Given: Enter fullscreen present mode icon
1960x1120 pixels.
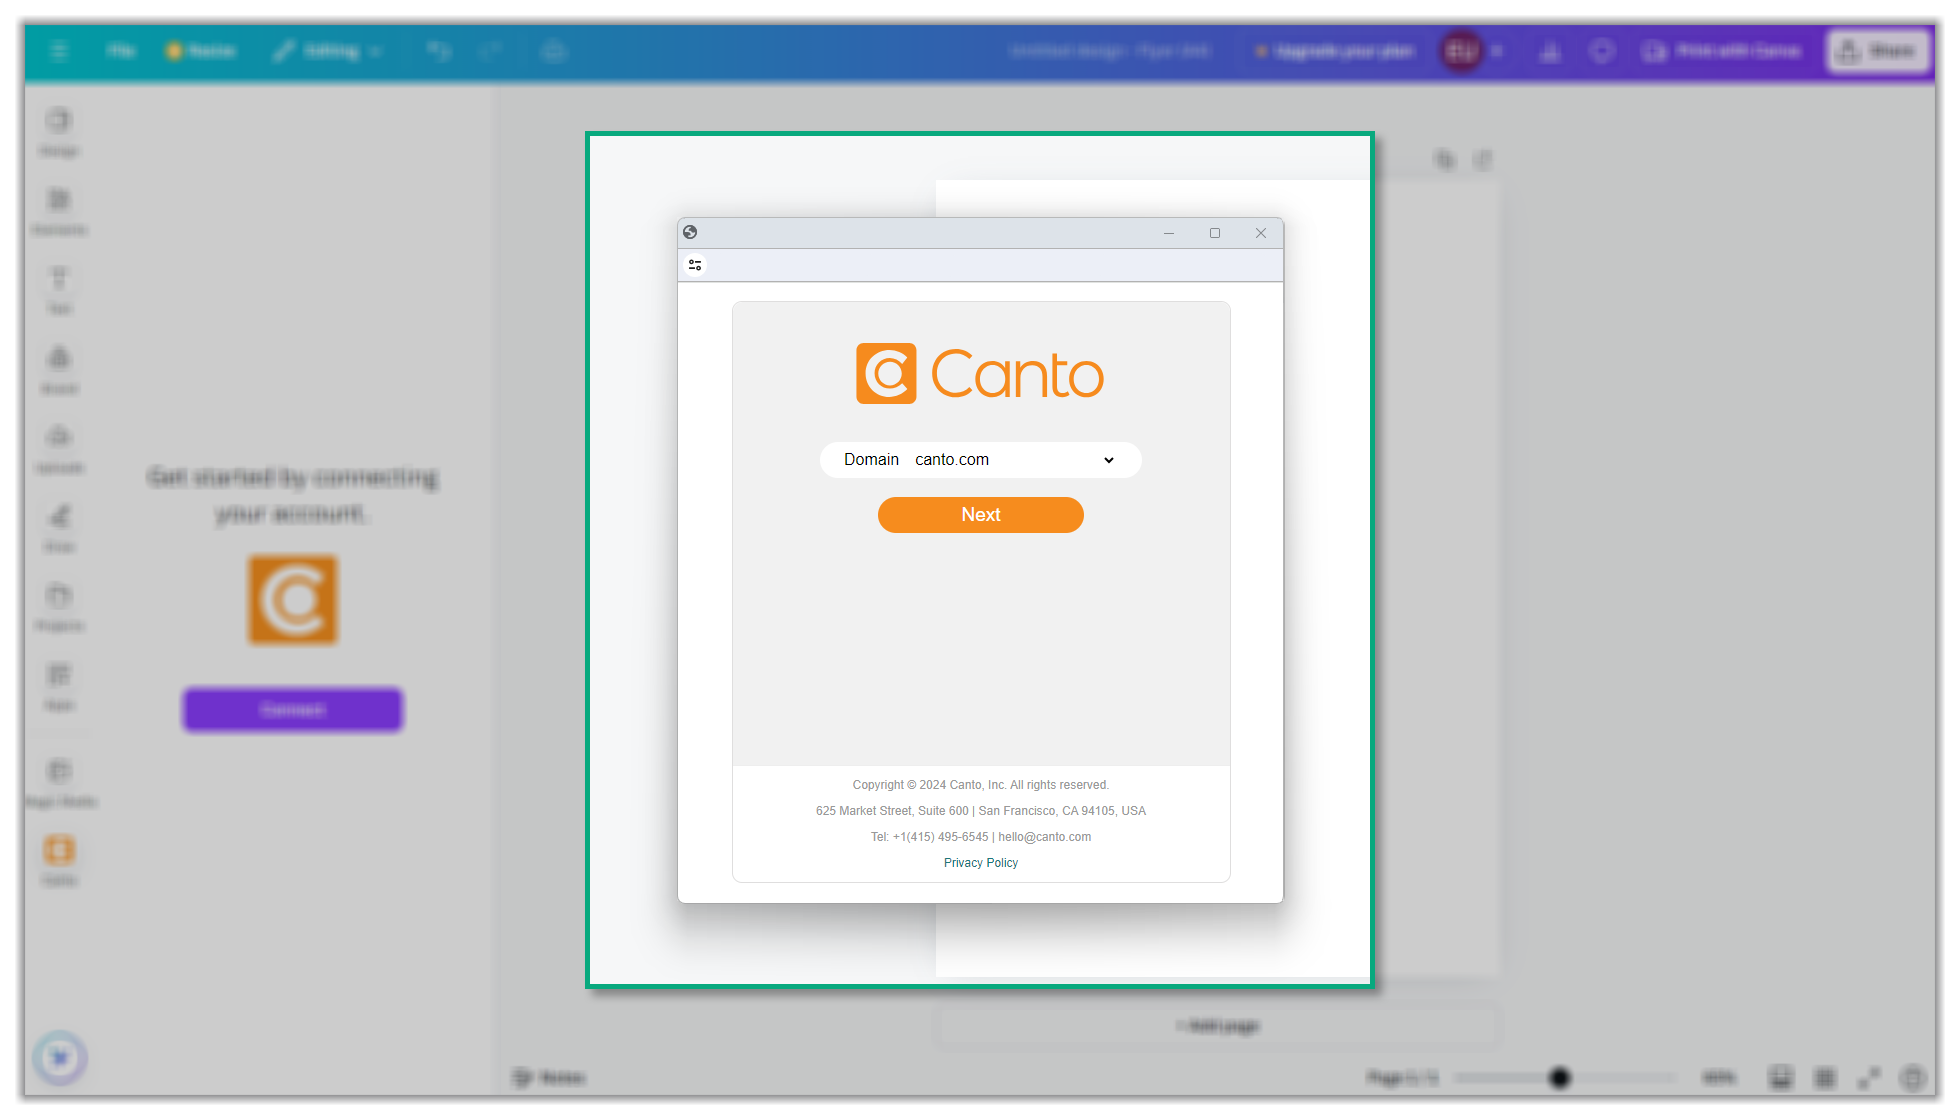Looking at the screenshot, I should 1868,1078.
